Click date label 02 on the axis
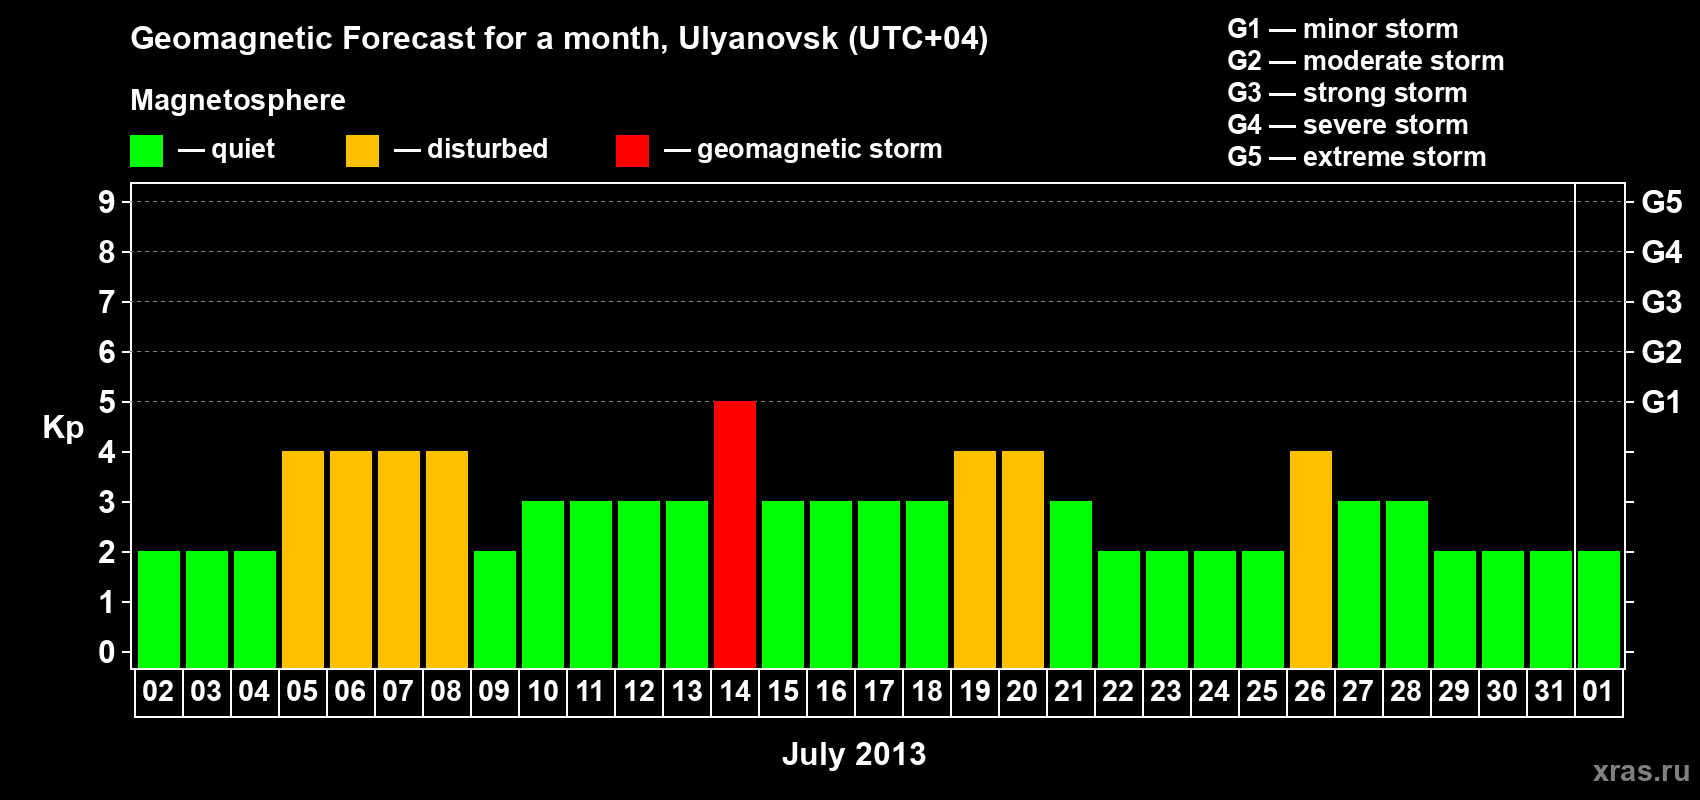The image size is (1700, 800). (158, 692)
